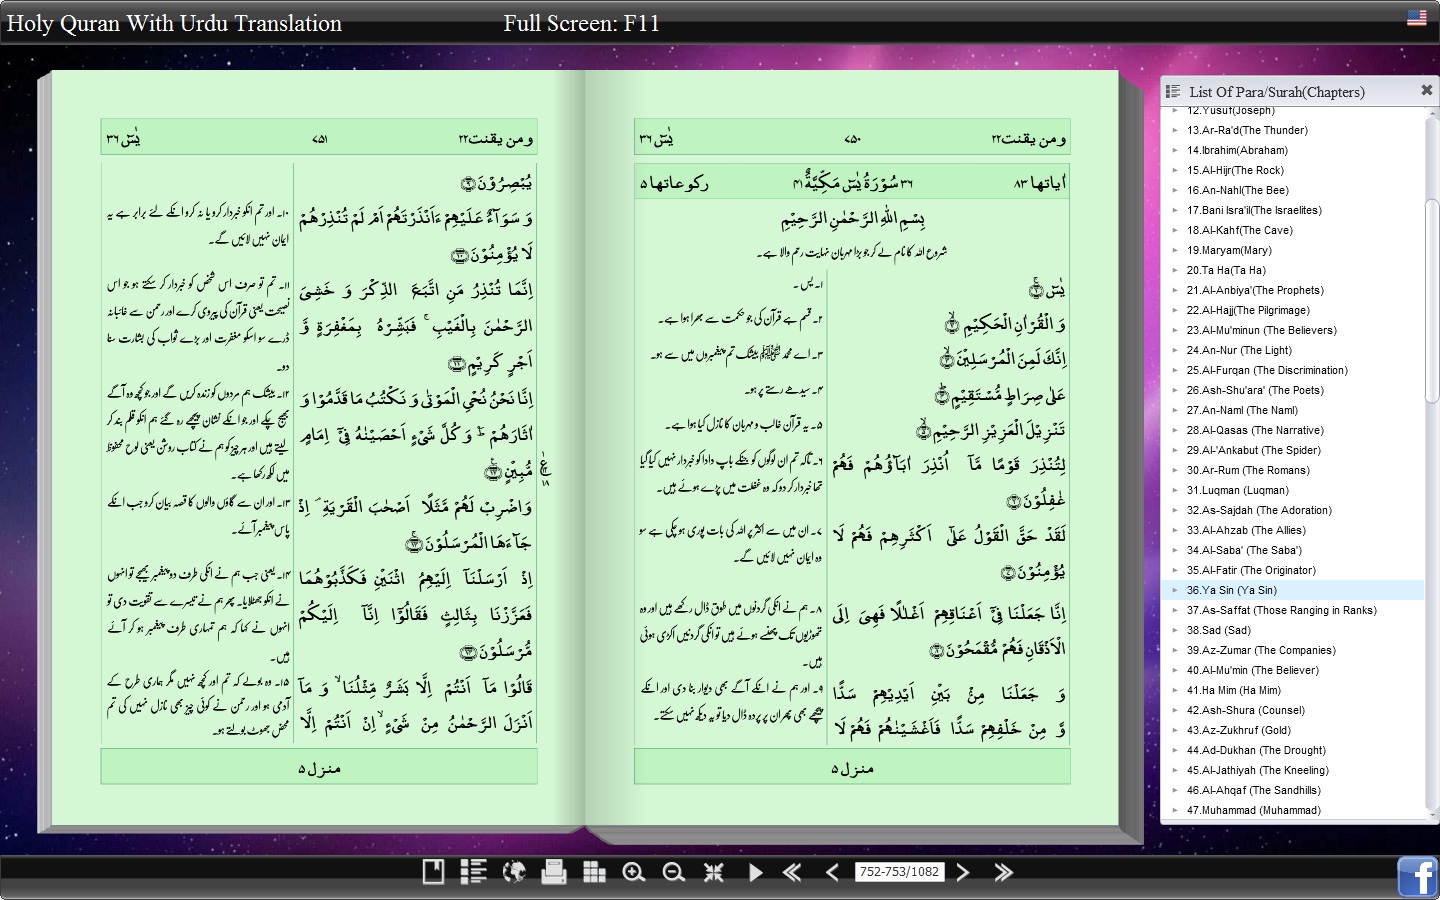
Task: Jump to the last page
Action: point(1001,872)
